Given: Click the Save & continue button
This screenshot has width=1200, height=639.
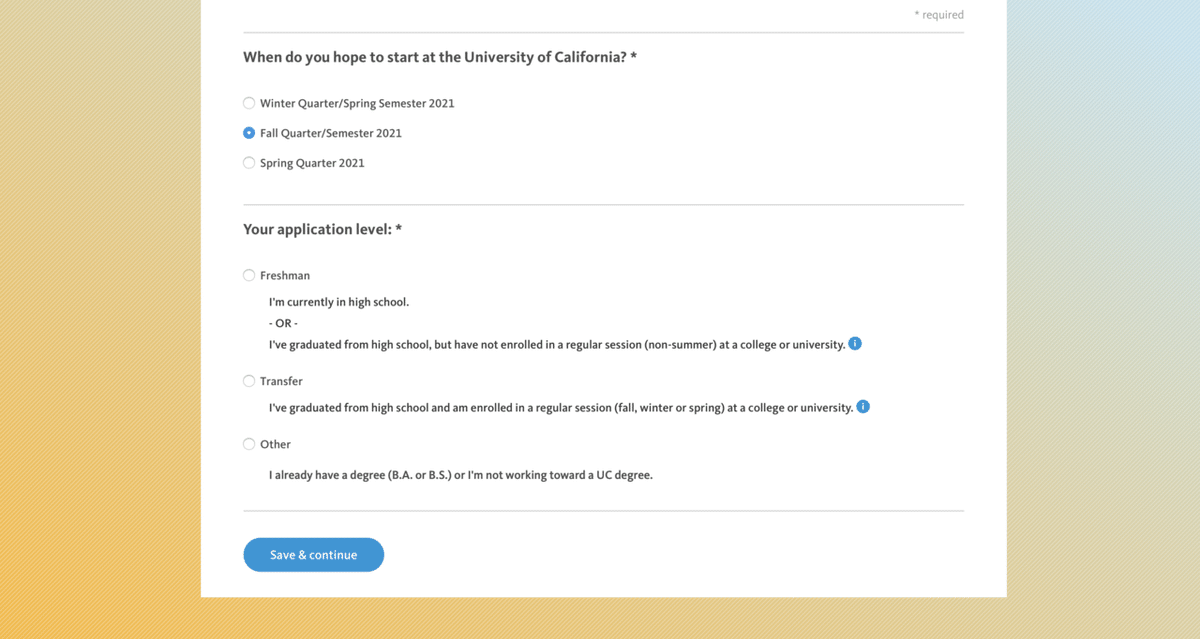Looking at the screenshot, I should point(313,555).
